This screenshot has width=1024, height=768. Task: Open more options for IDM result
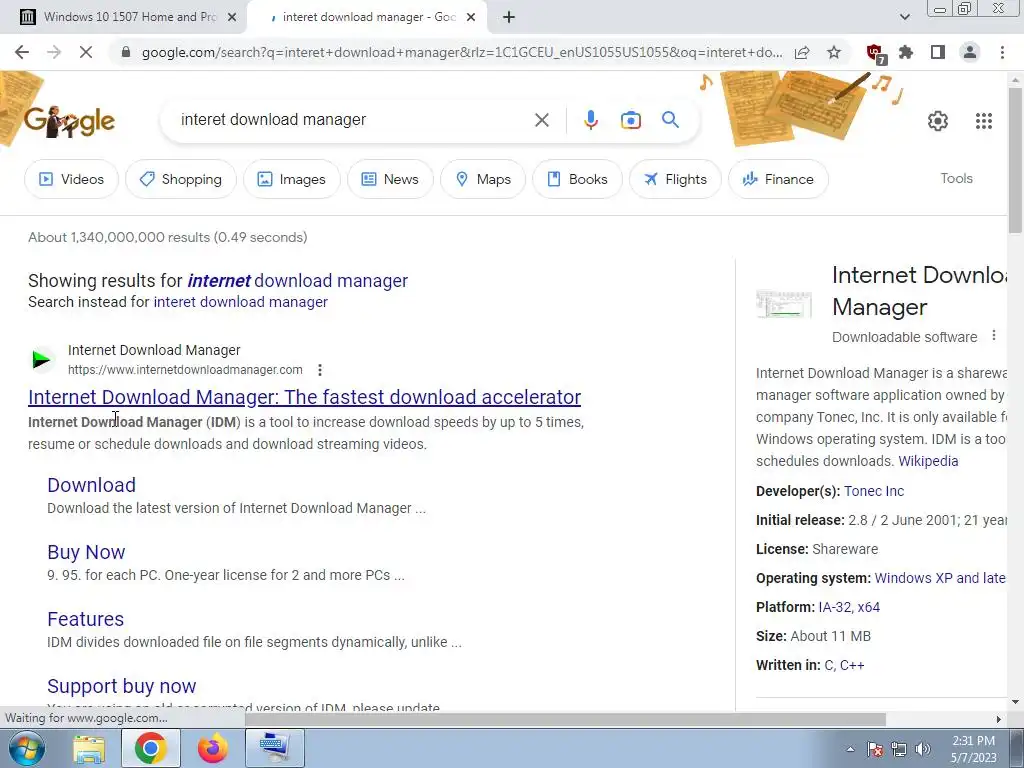[x=320, y=370]
